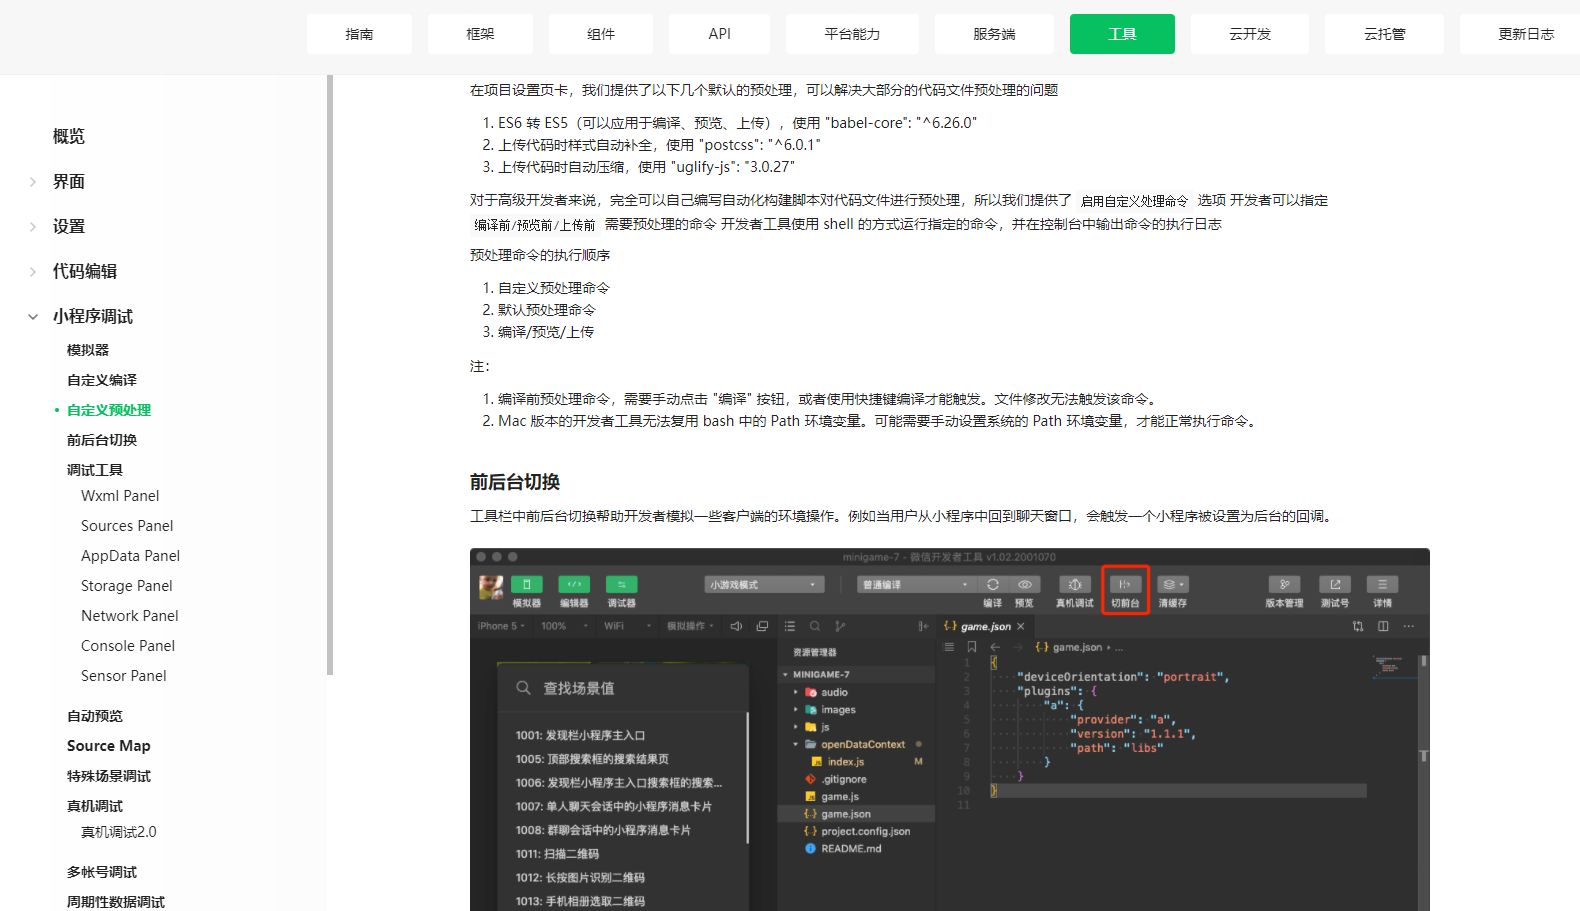Screen dimensions: 1580x911
Task: Open the Network Panel page
Action: tap(130, 616)
